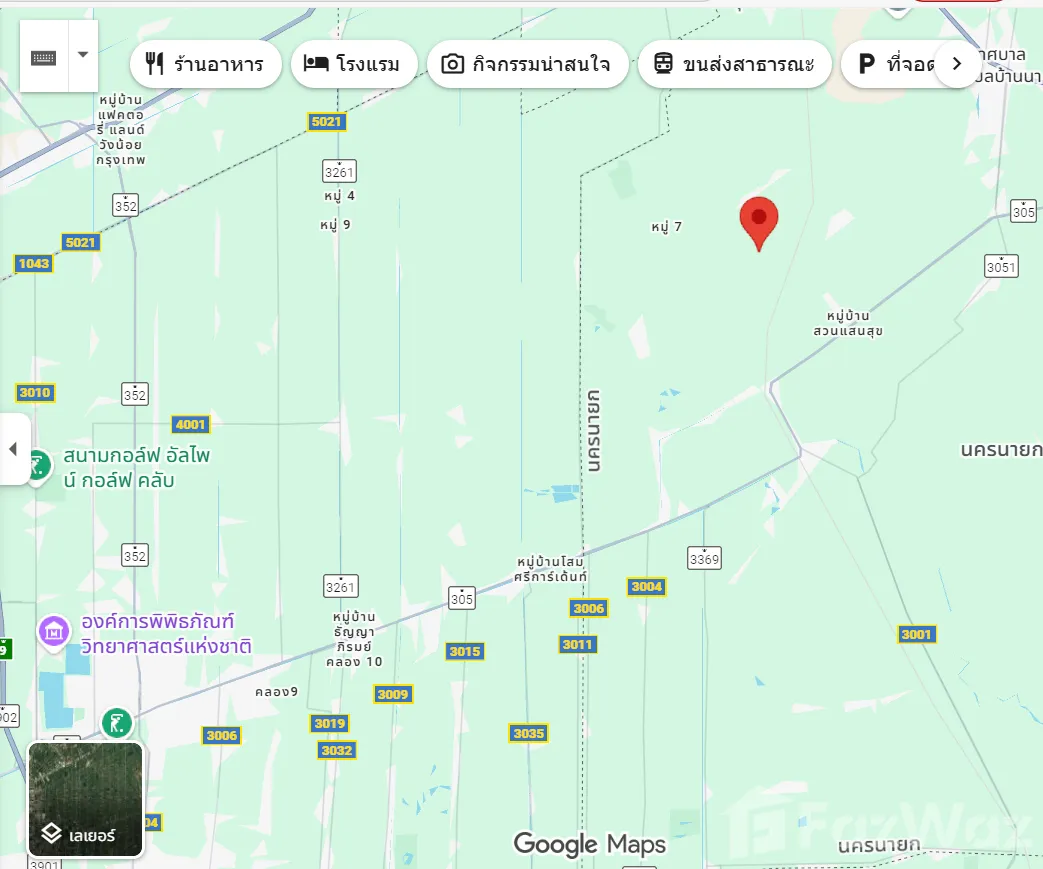This screenshot has width=1043, height=869.
Task: Collapse the side panel with left arrow
Action: coord(14,449)
